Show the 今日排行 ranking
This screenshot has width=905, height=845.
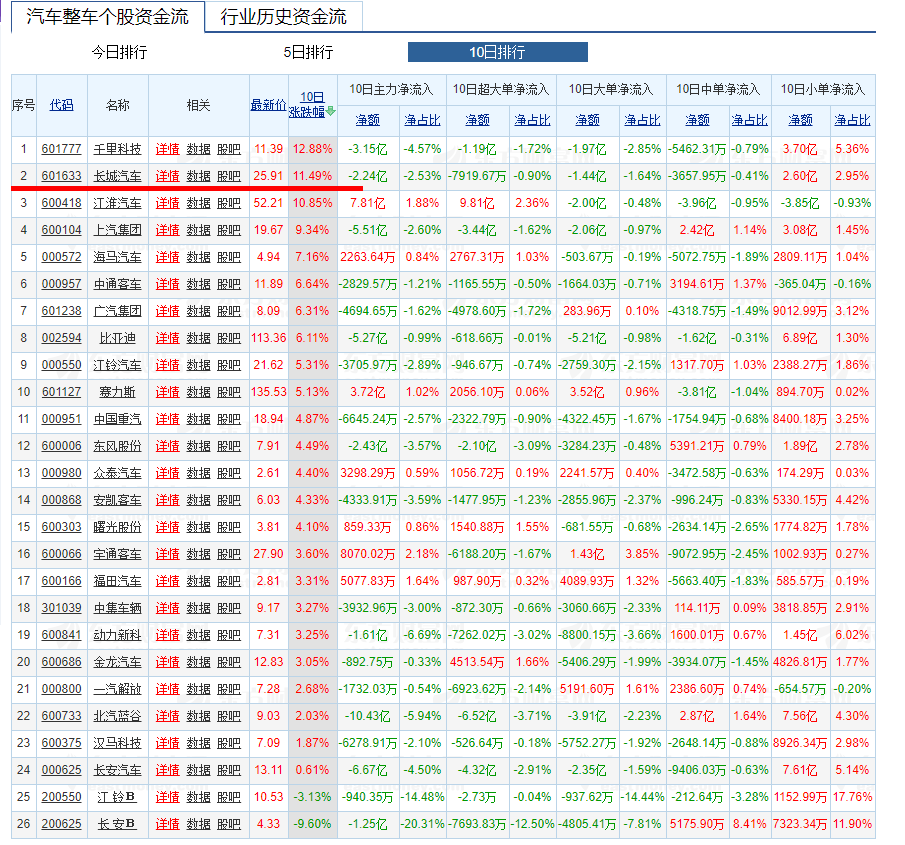(119, 53)
